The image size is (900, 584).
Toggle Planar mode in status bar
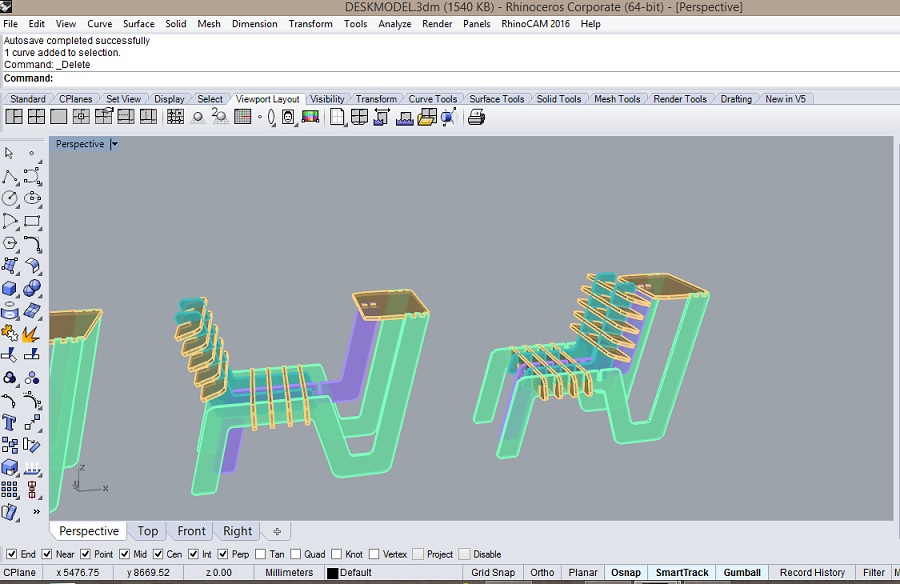[x=583, y=573]
